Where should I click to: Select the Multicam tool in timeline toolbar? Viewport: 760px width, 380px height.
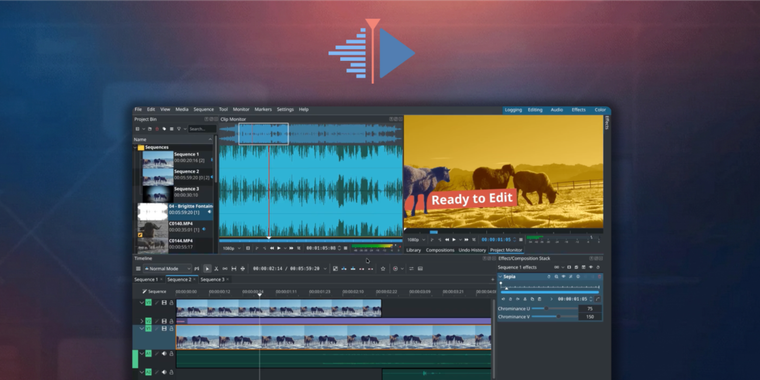[243, 269]
